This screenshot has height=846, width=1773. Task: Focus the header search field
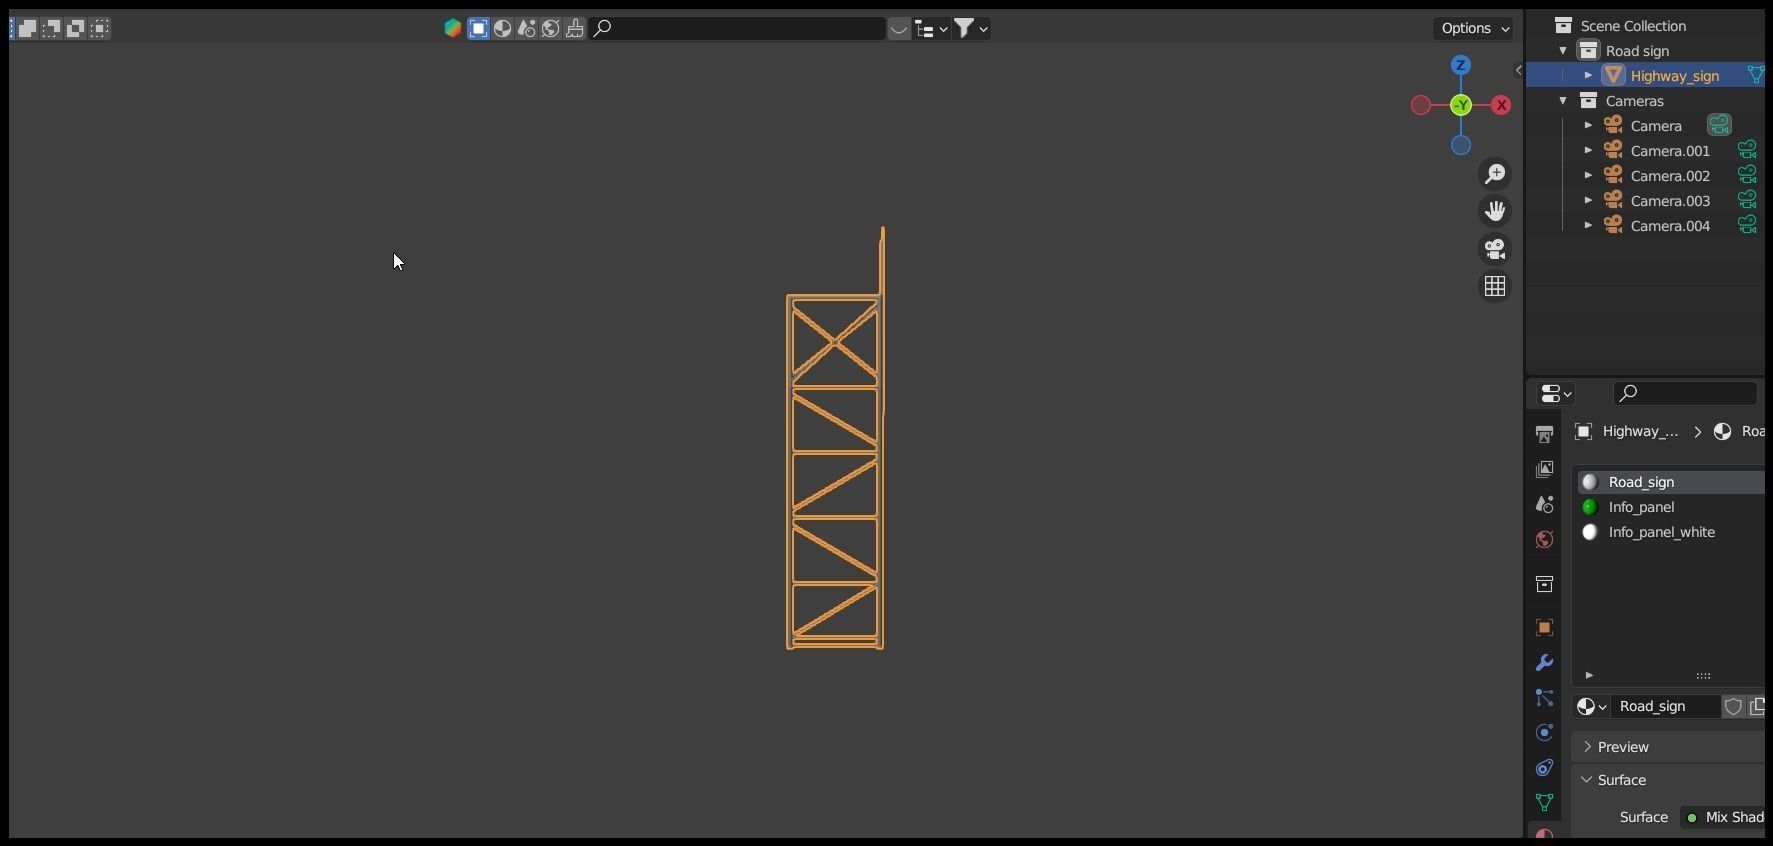tap(737, 28)
